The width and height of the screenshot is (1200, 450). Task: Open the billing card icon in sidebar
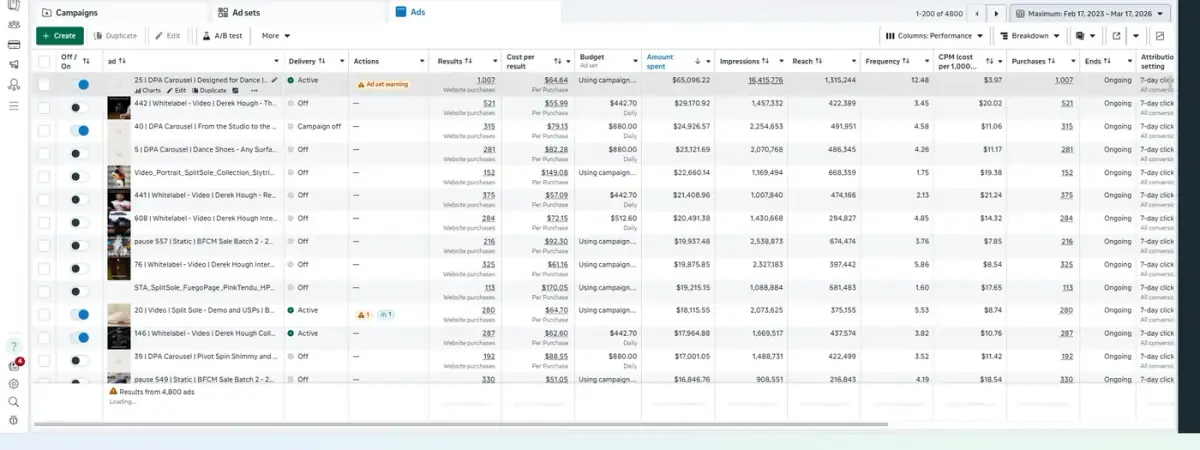point(13,45)
